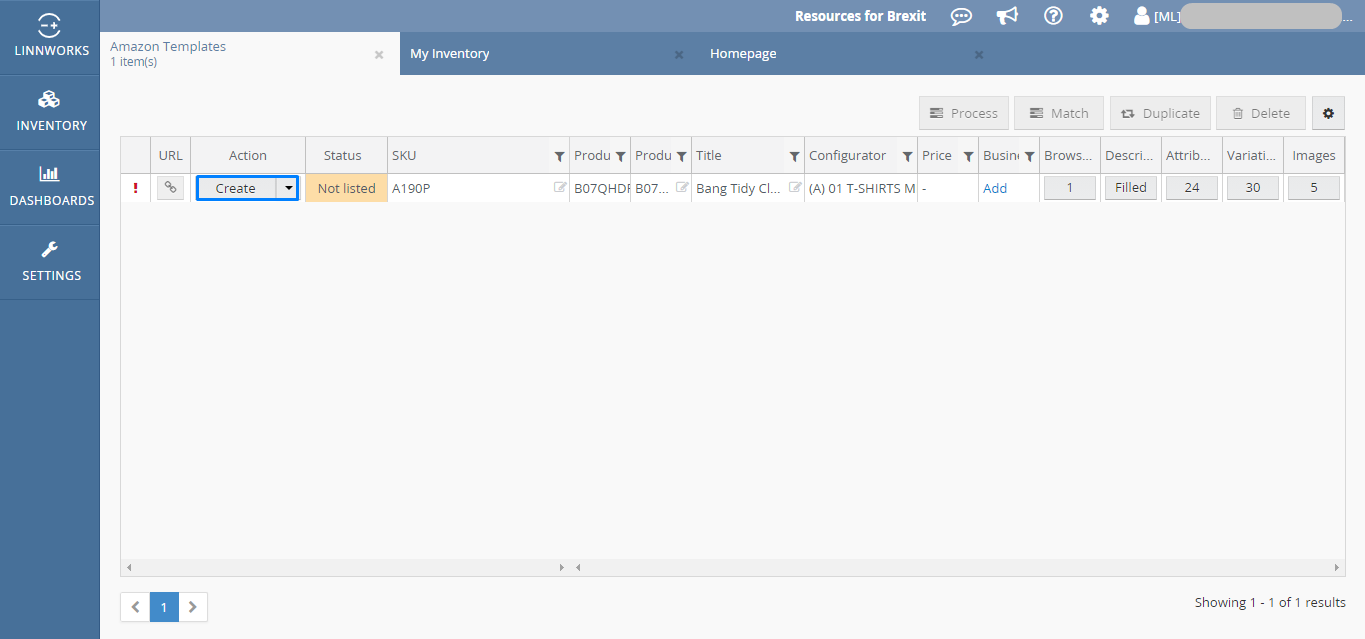The height and width of the screenshot is (639, 1365).
Task: Click the URL link icon for A190P
Action: [x=170, y=187]
